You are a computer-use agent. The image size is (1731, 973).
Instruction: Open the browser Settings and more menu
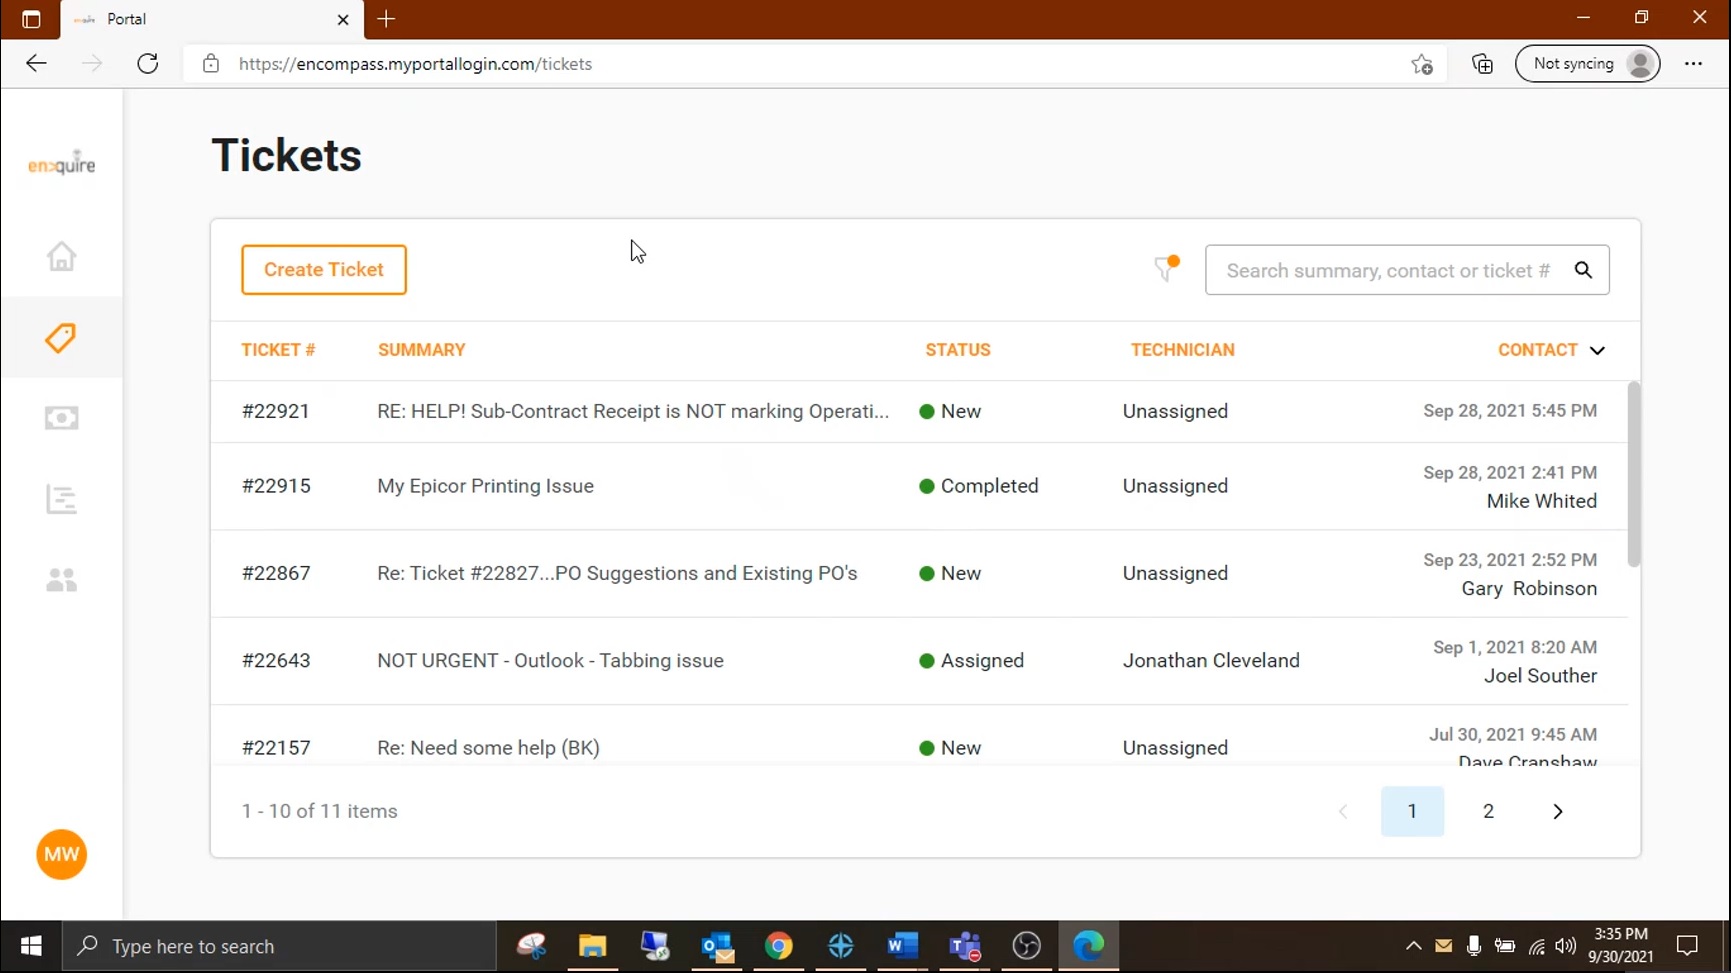[1694, 63]
